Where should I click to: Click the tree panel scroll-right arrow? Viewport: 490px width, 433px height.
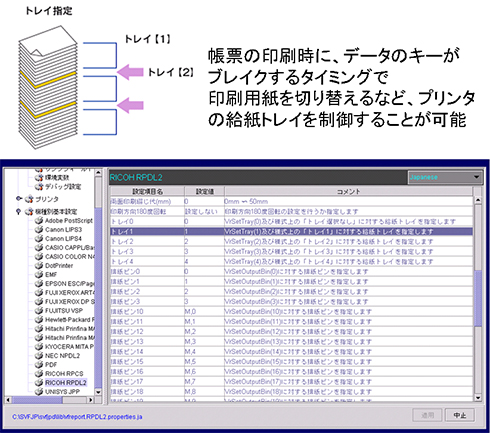tap(90, 399)
